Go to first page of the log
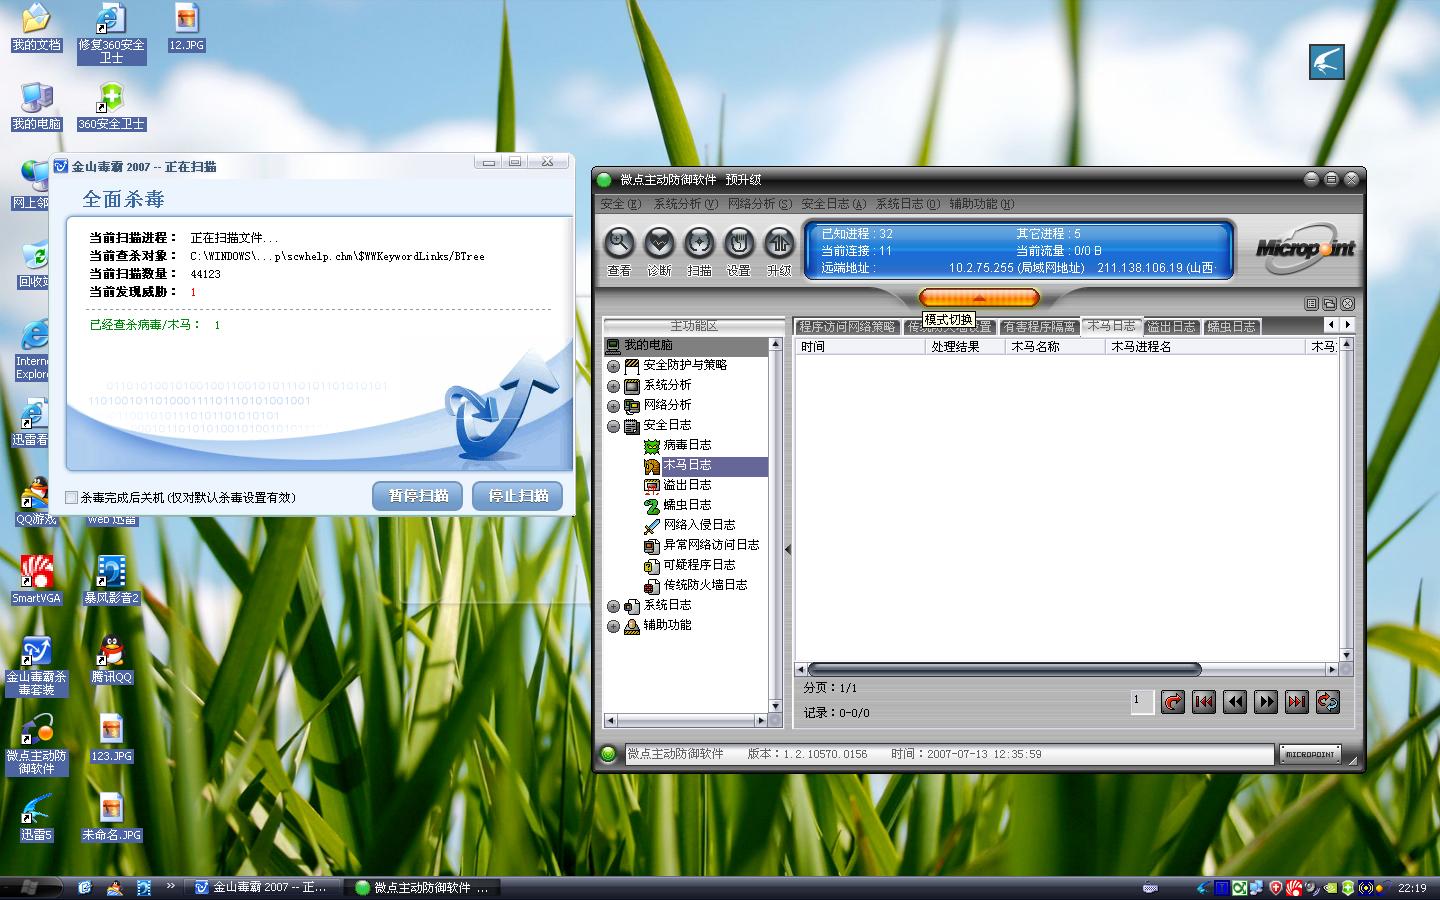This screenshot has height=900, width=1440. 1204,702
